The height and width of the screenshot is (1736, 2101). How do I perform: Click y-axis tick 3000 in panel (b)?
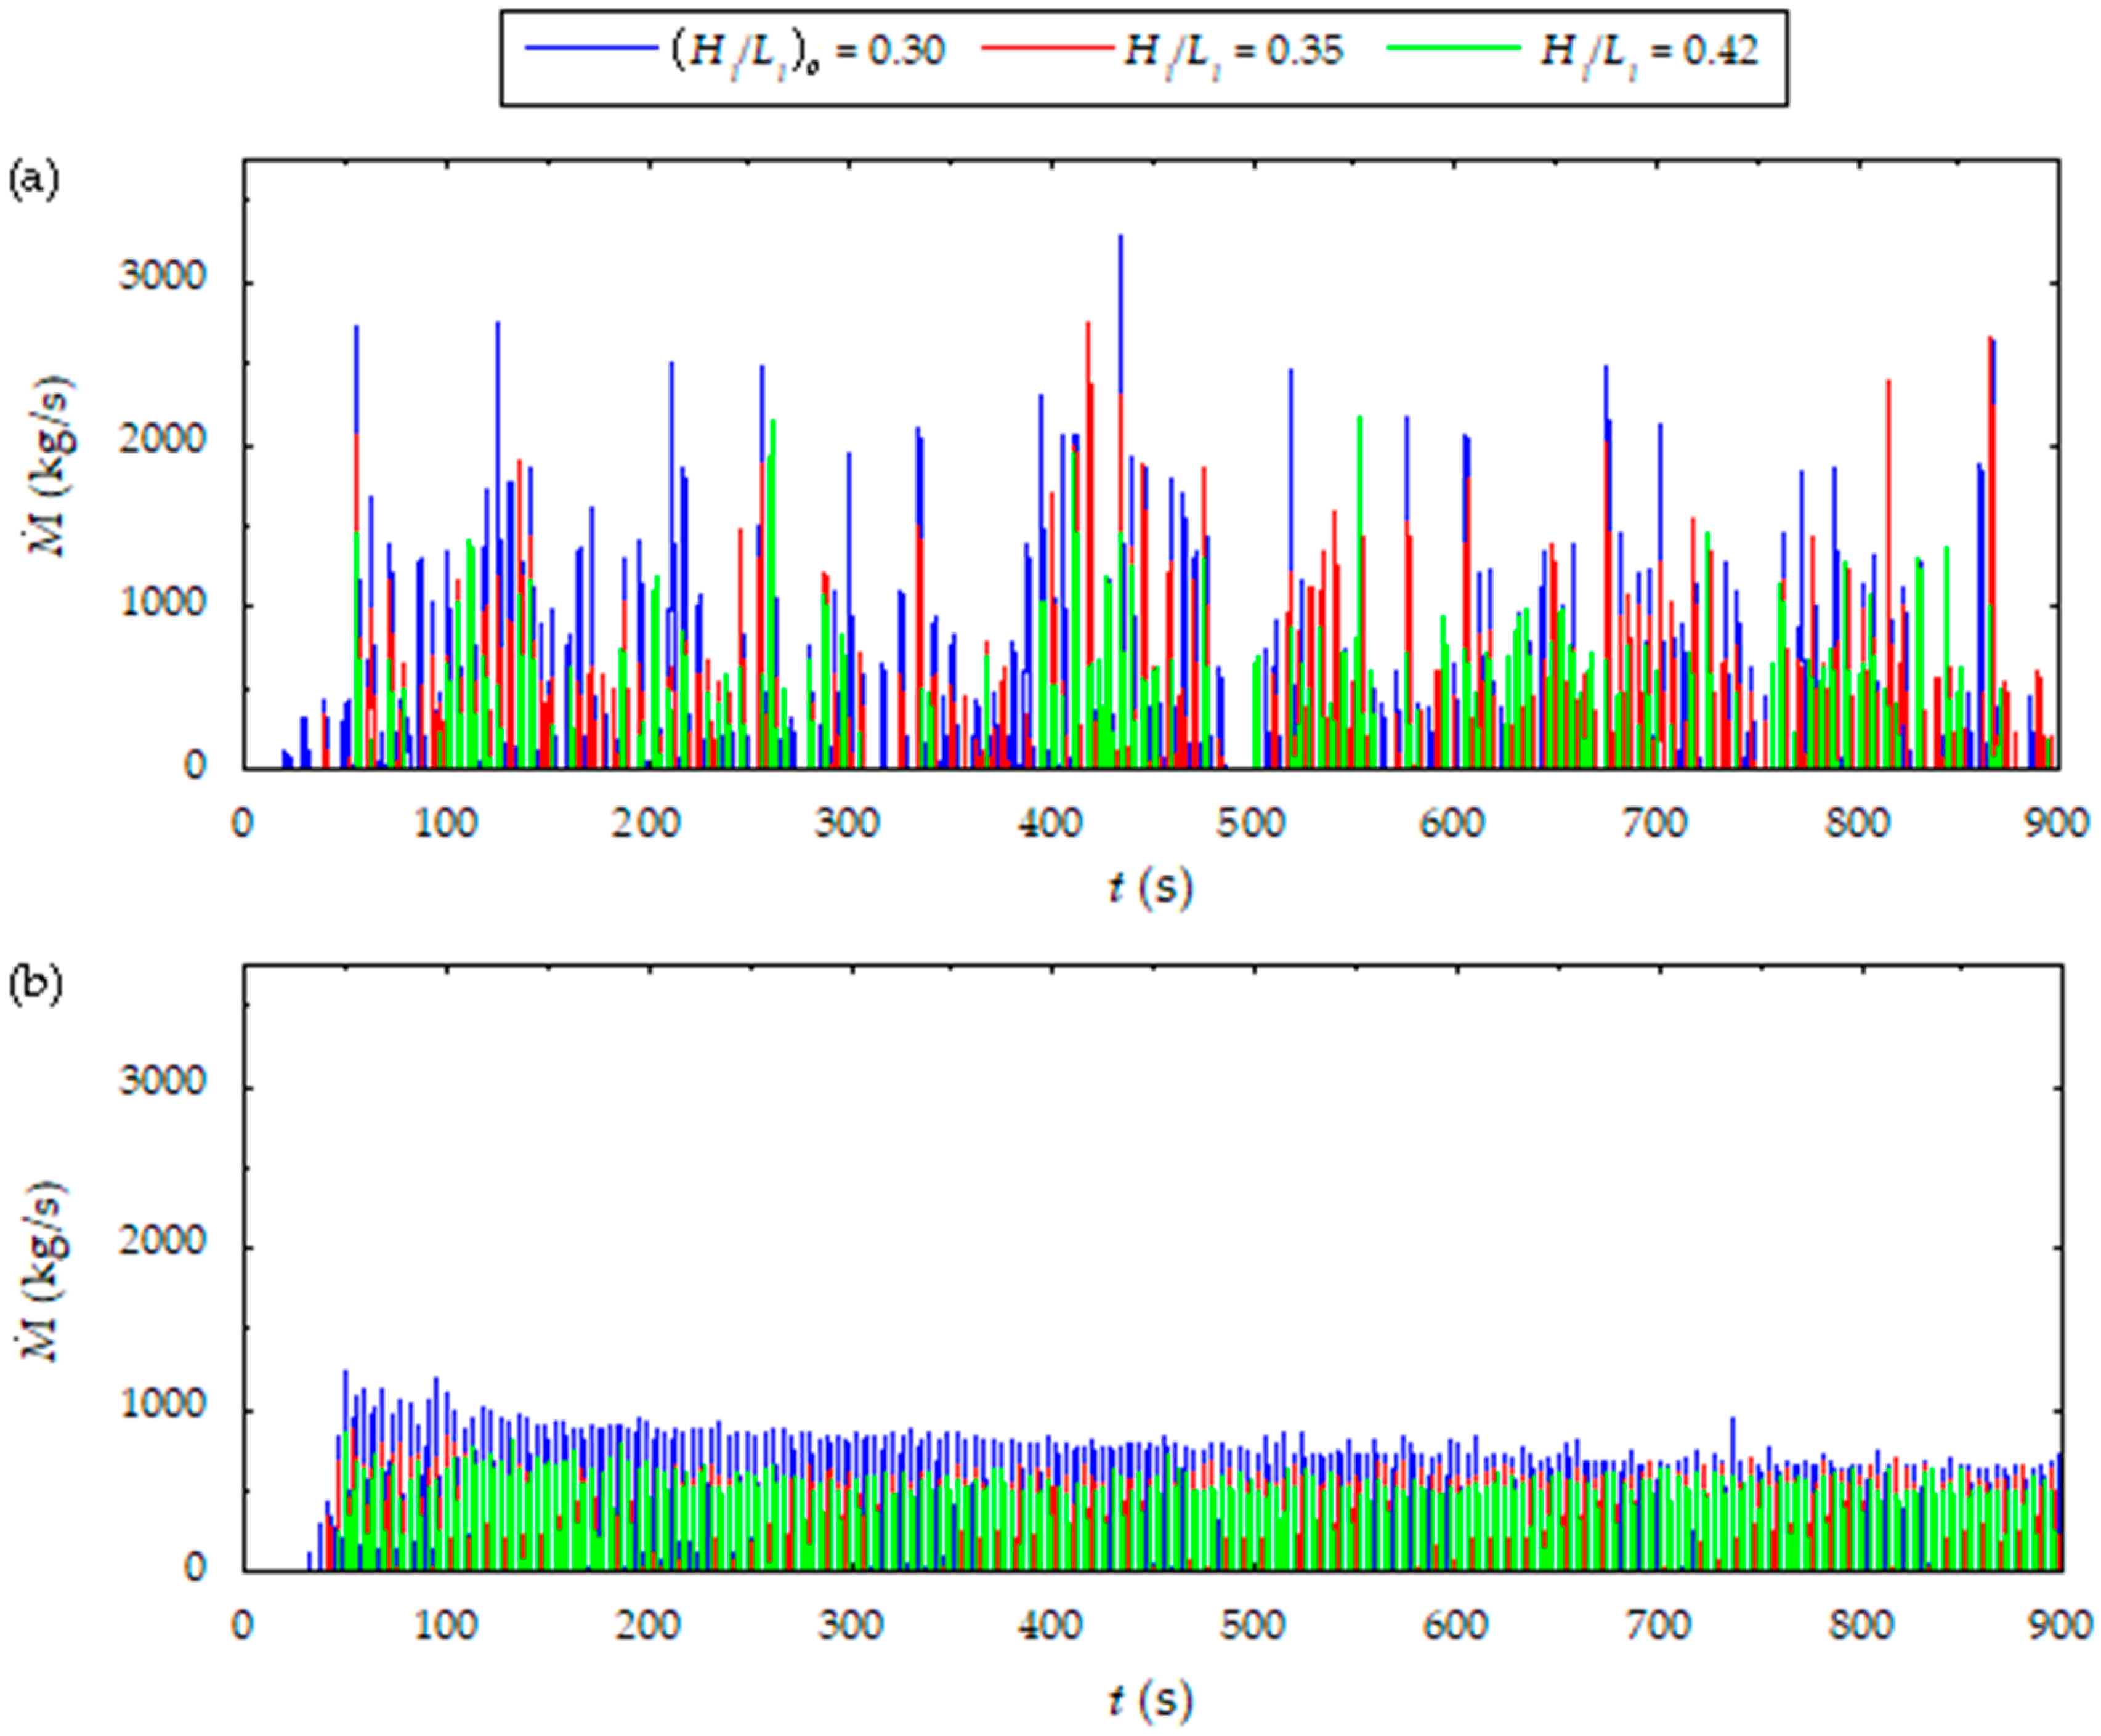click(x=163, y=1081)
